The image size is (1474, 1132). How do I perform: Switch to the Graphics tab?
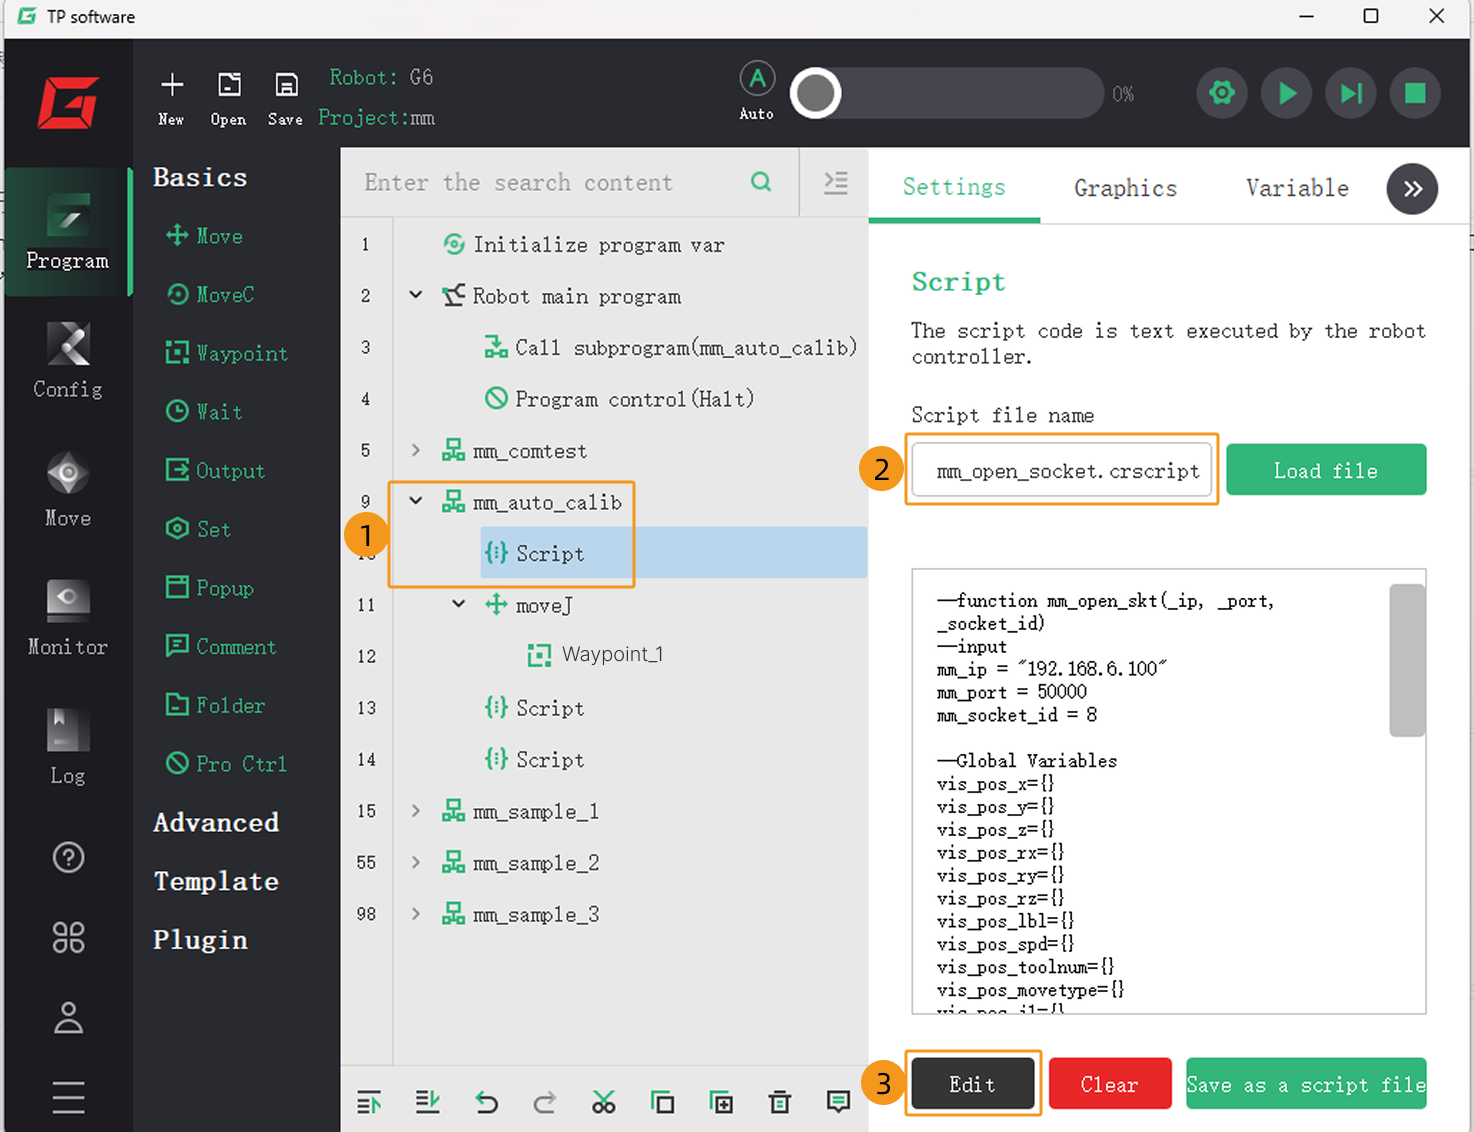(1125, 188)
